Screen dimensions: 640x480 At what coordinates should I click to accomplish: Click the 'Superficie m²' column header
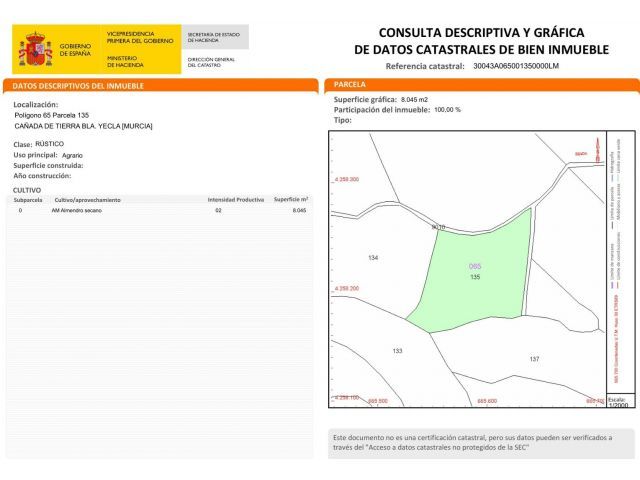click(291, 199)
